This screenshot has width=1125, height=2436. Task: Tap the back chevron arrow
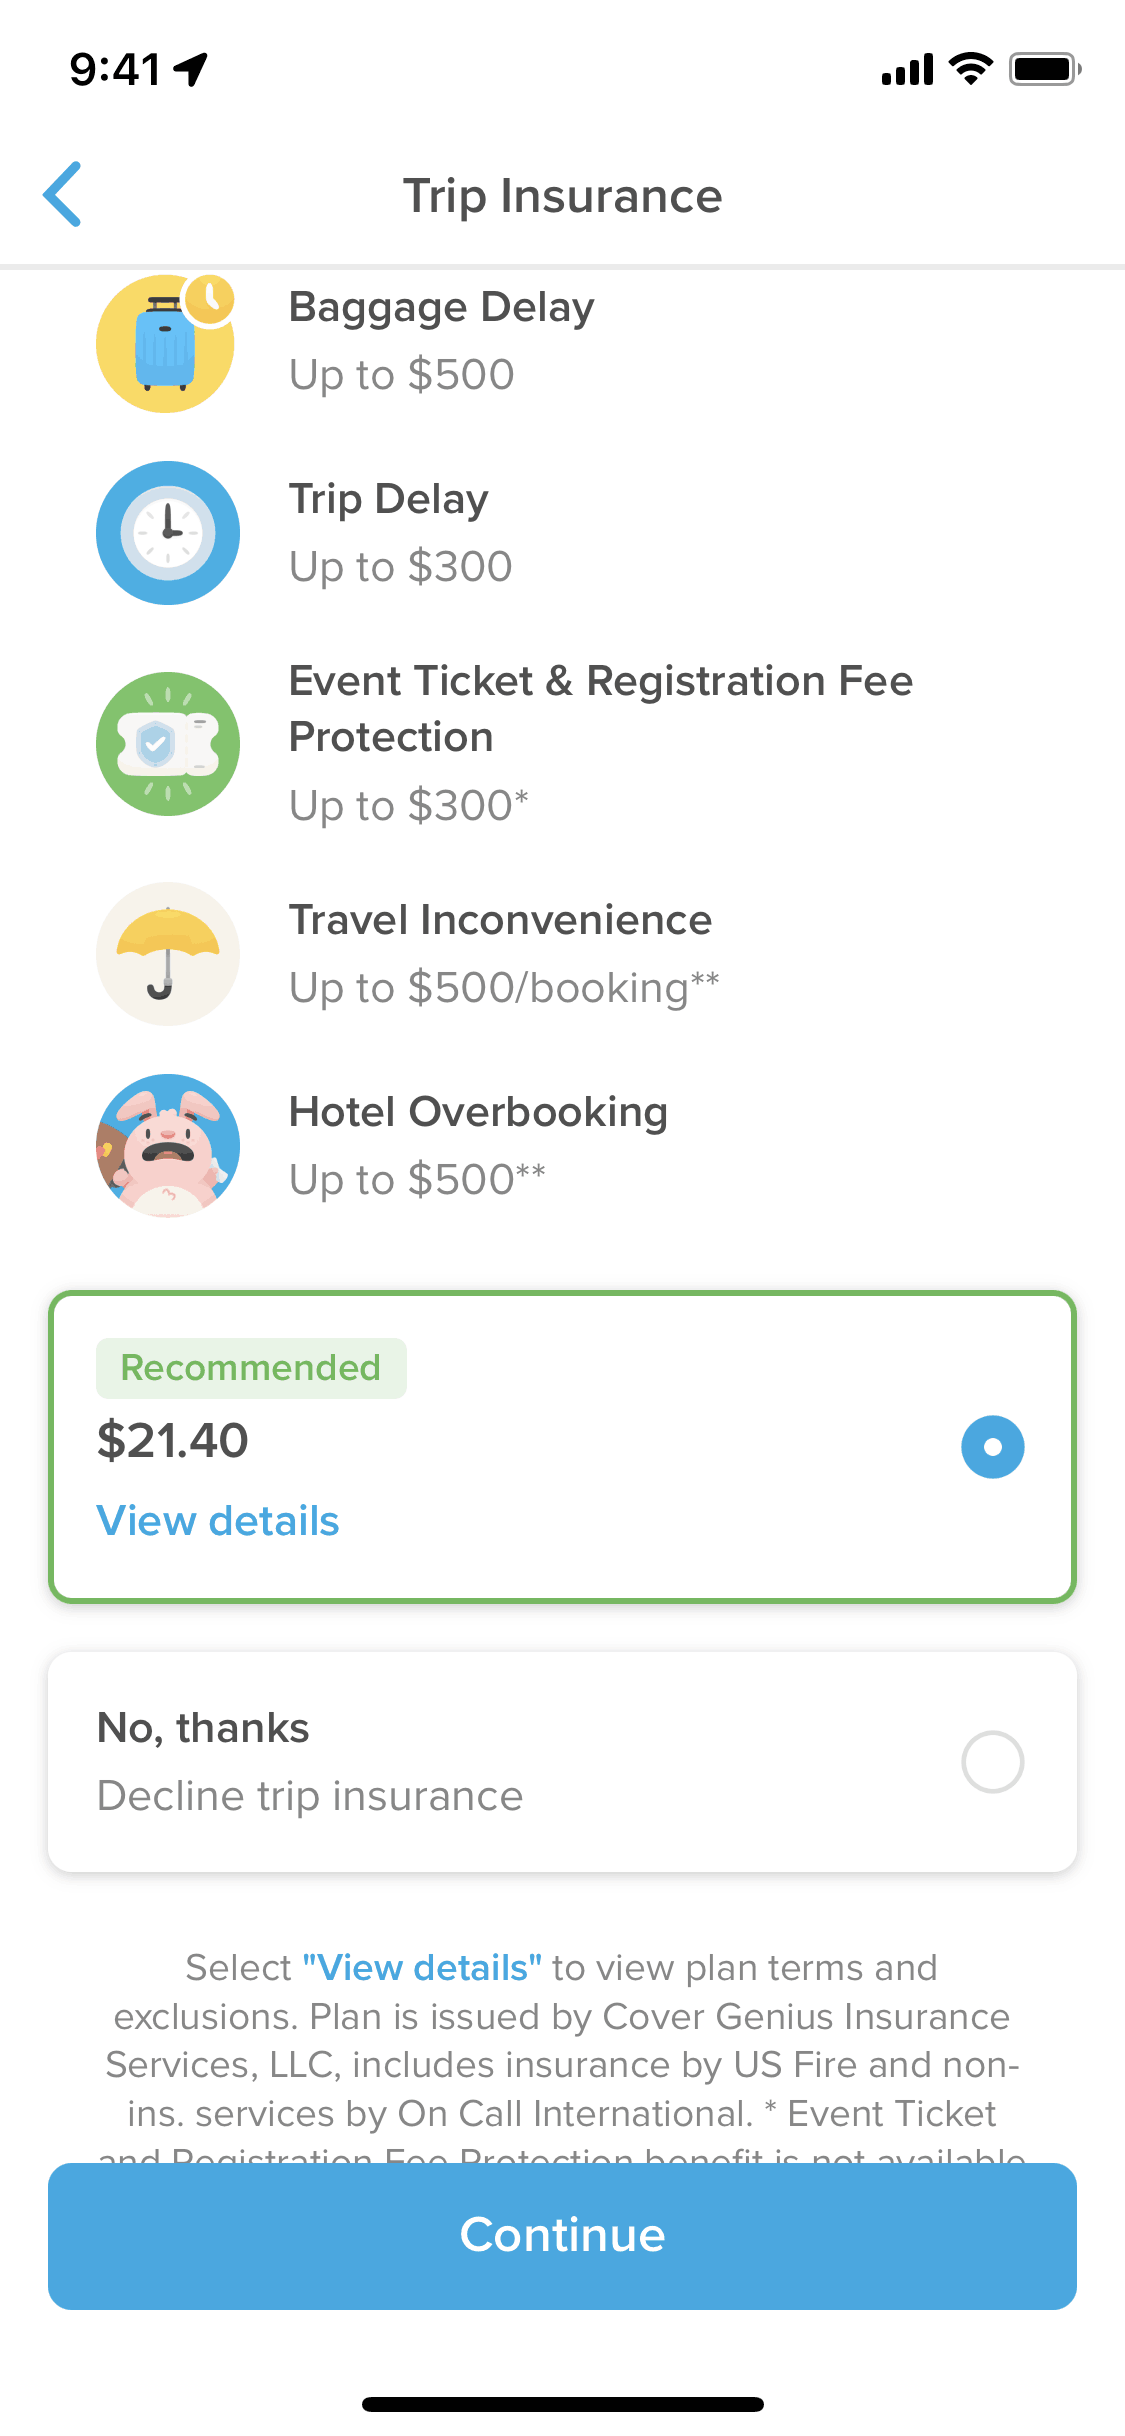coord(62,194)
